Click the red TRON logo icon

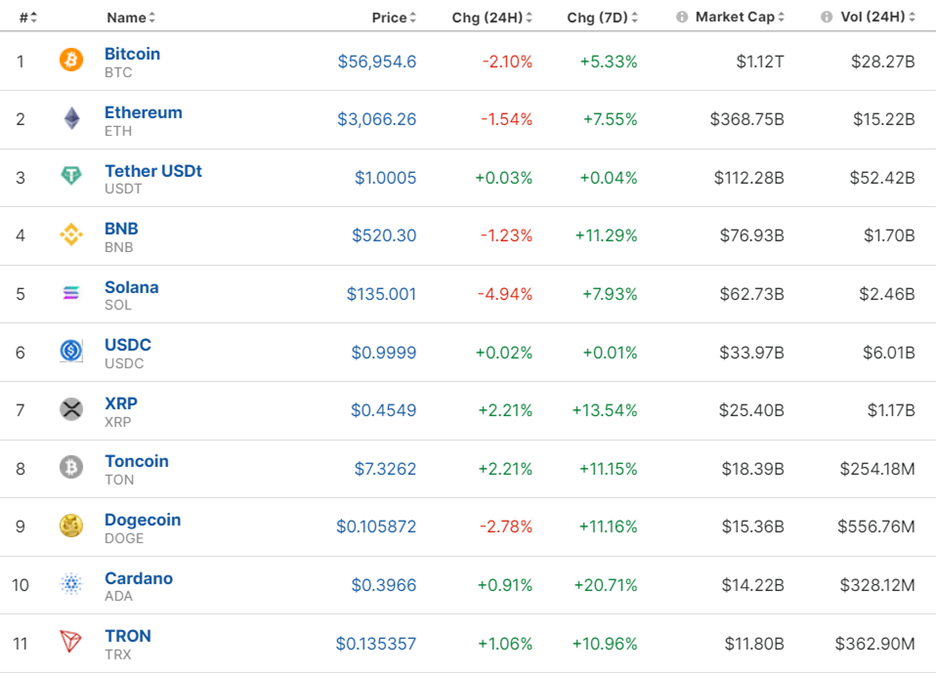70,642
